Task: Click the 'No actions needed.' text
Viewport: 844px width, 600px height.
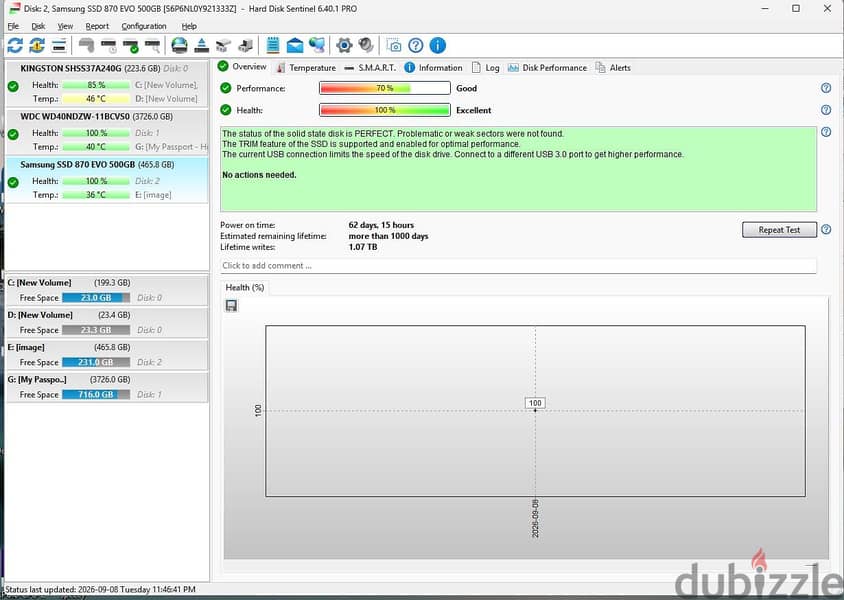Action: [259, 175]
